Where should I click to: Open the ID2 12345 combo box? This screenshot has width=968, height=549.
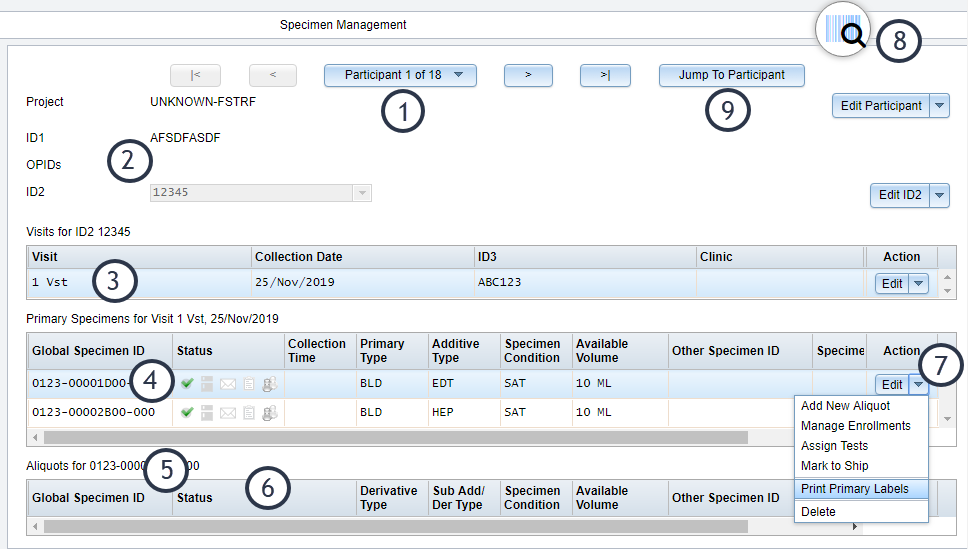pyautogui.click(x=261, y=193)
